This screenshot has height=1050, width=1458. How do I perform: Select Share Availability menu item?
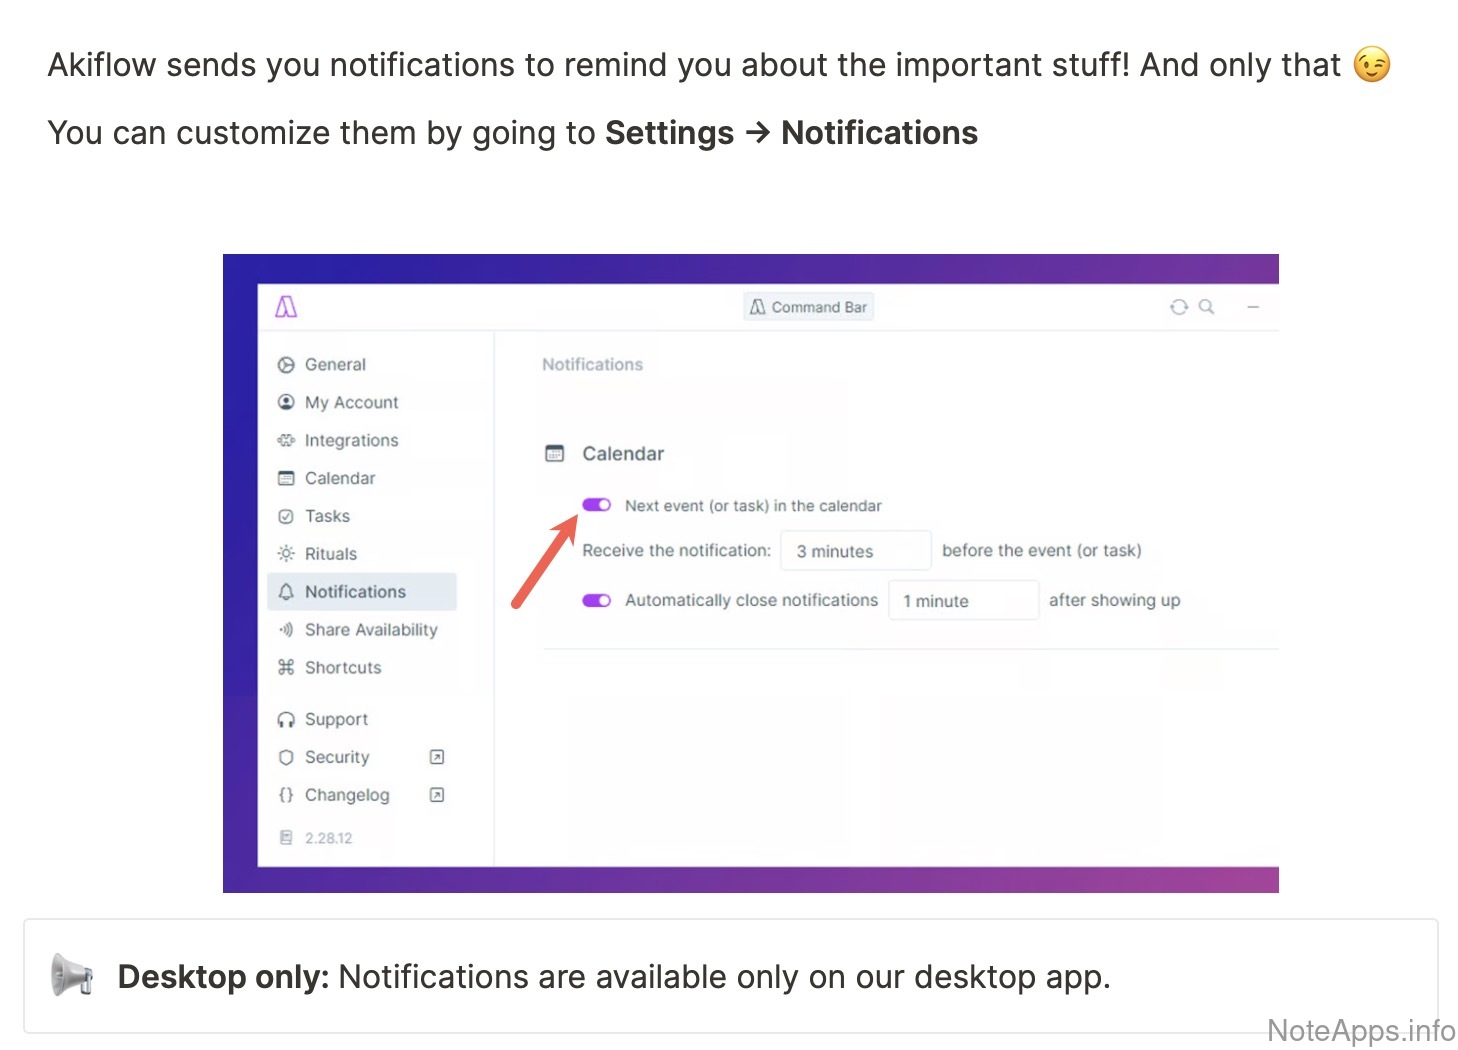point(370,630)
